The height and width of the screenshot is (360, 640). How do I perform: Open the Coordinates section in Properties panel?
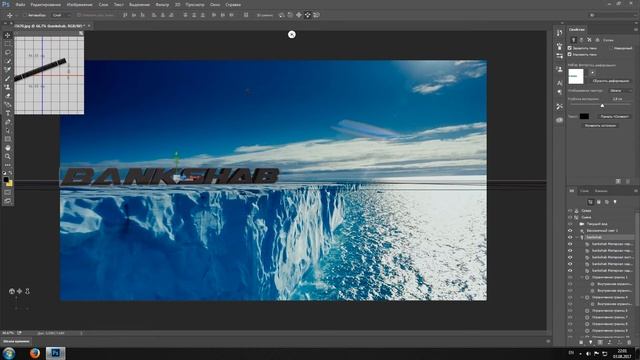598,40
